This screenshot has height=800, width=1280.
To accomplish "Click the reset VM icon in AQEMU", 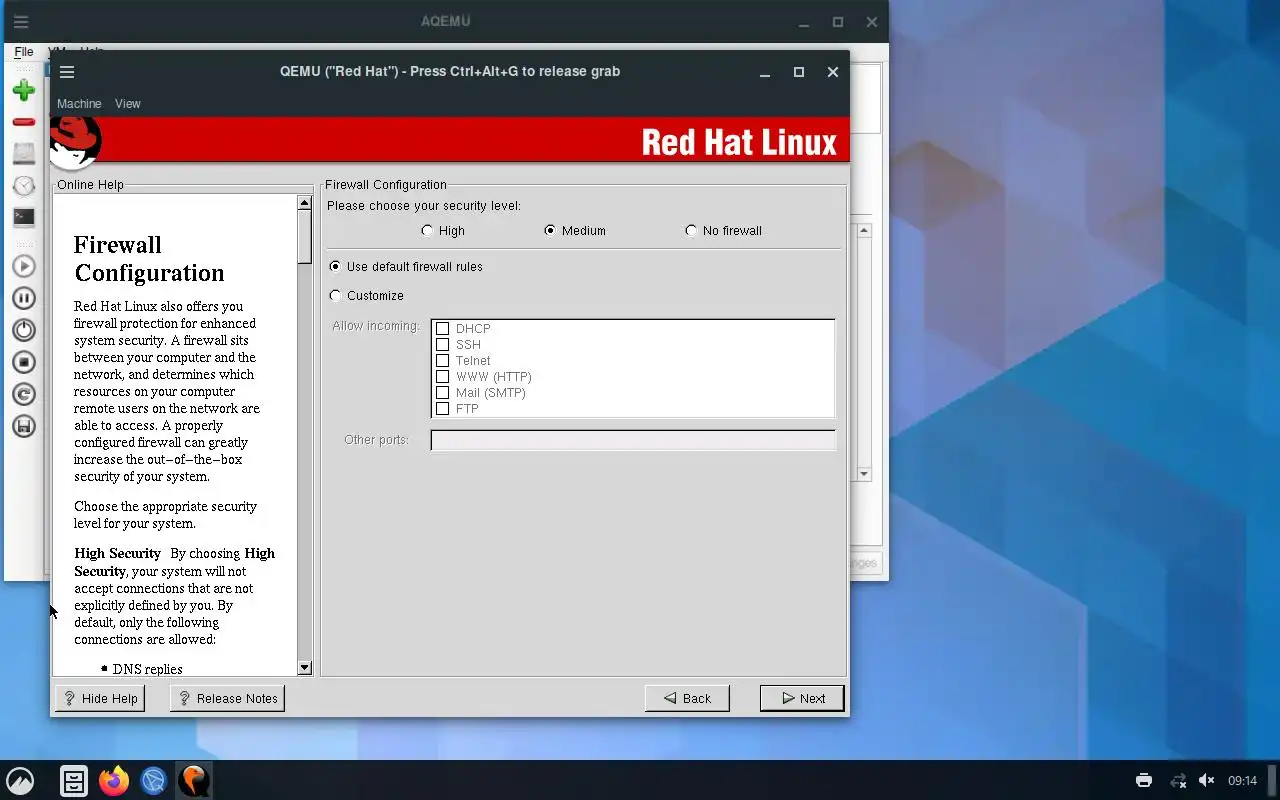I will pyautogui.click(x=24, y=394).
